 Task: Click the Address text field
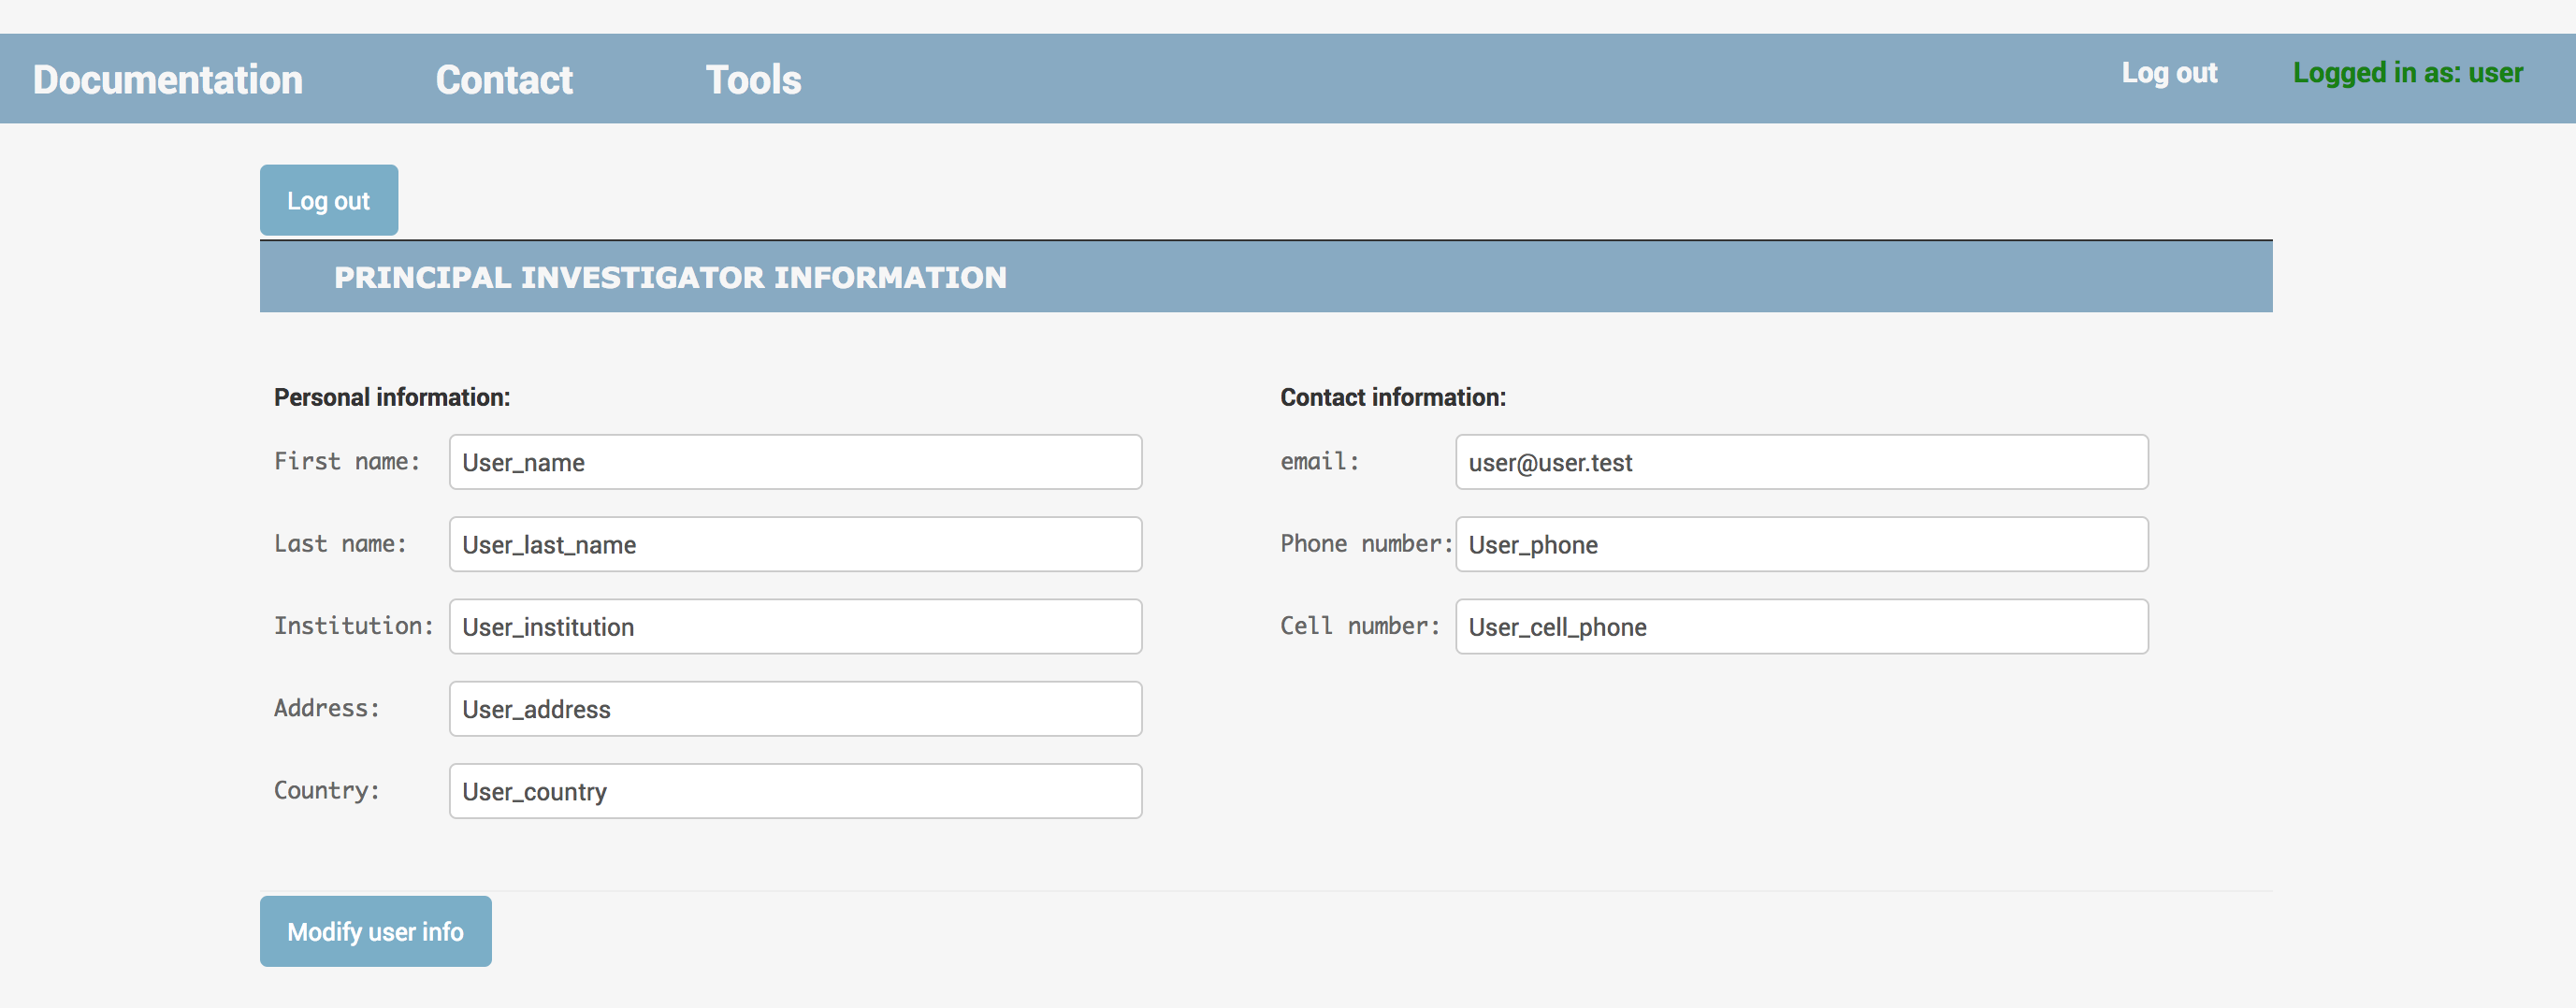(x=795, y=709)
